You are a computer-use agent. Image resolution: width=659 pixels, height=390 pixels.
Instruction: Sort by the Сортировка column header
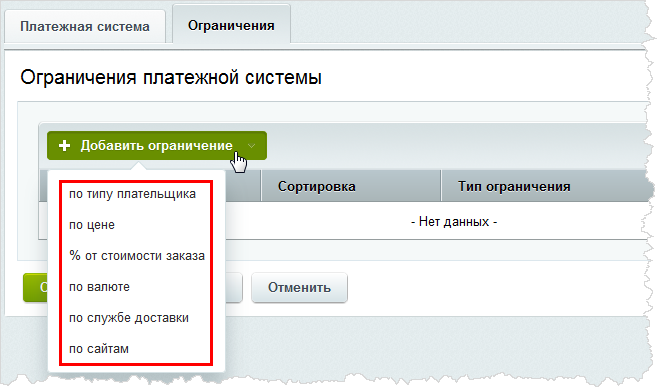coord(351,186)
